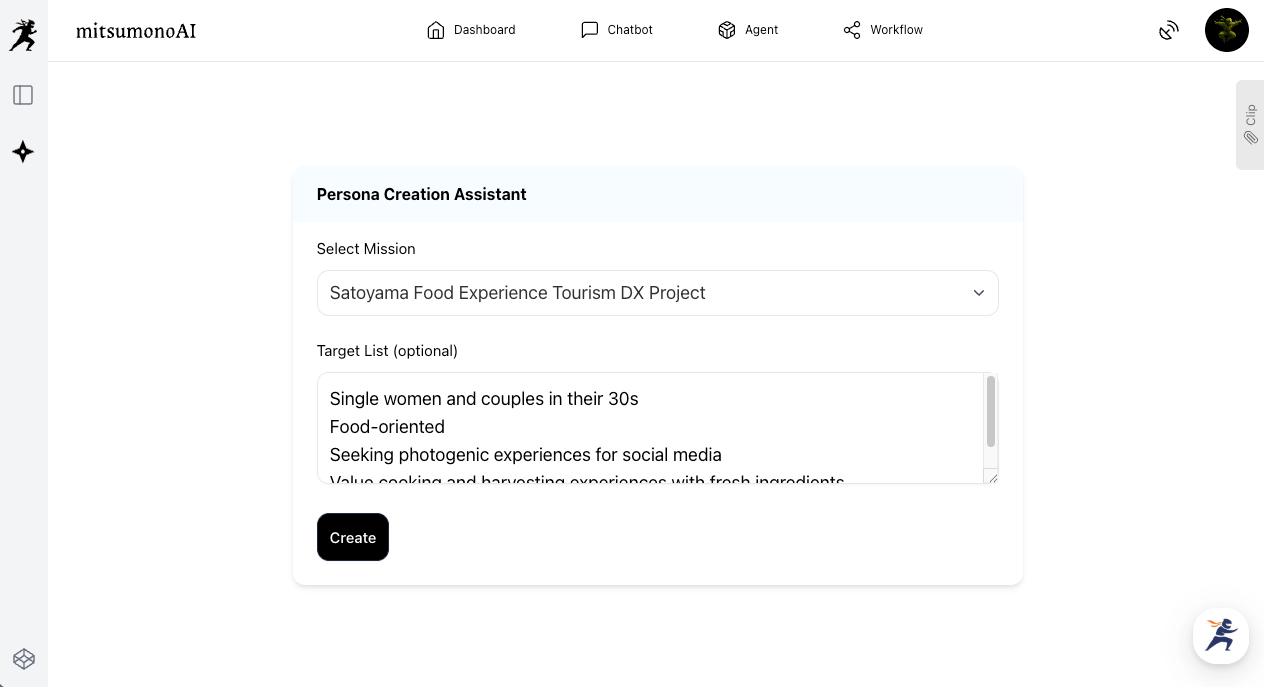This screenshot has height=687, width=1264.
Task: Switch to the Workflow menu item
Action: (896, 30)
